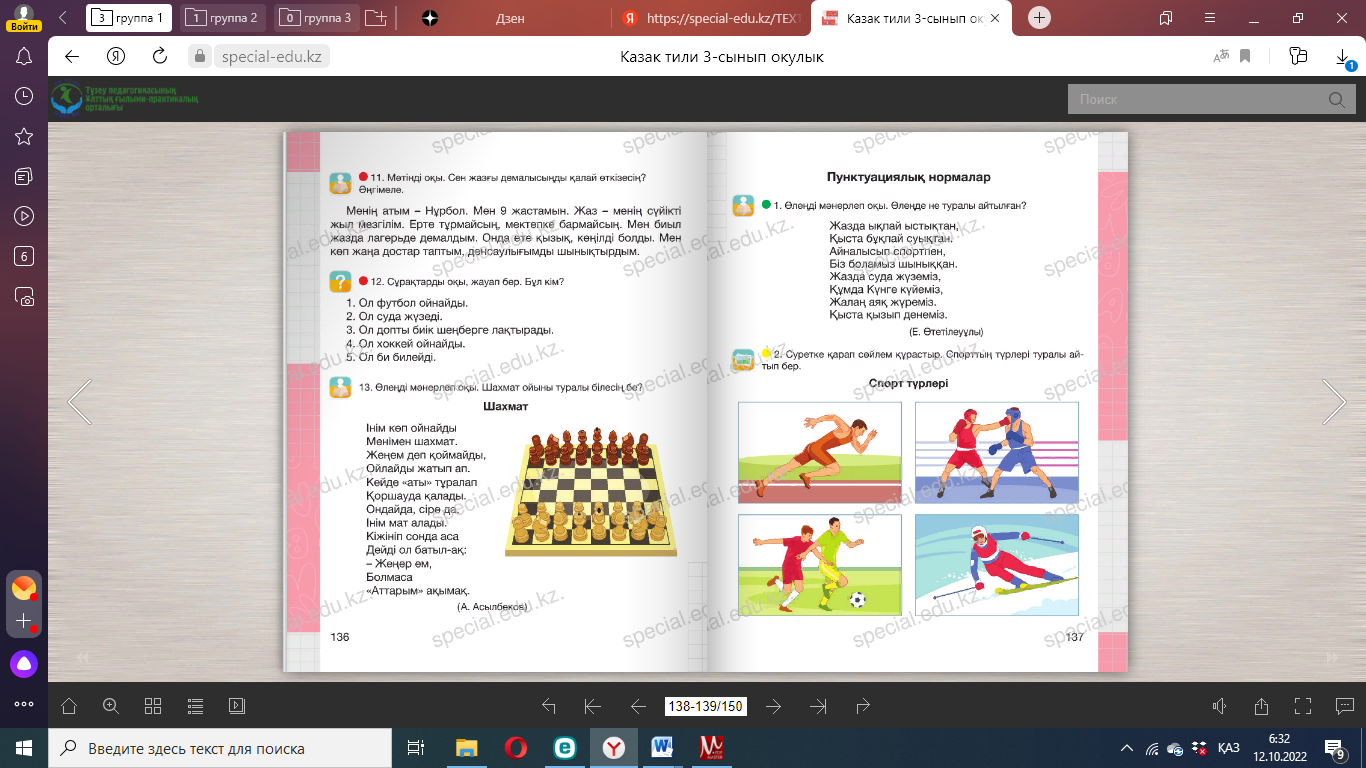Open the chess board illustration

coord(590,490)
